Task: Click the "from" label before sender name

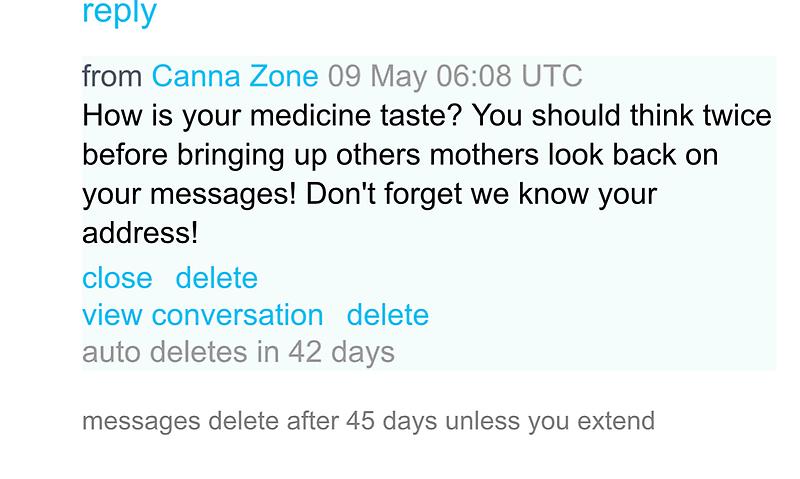Action: click(113, 76)
